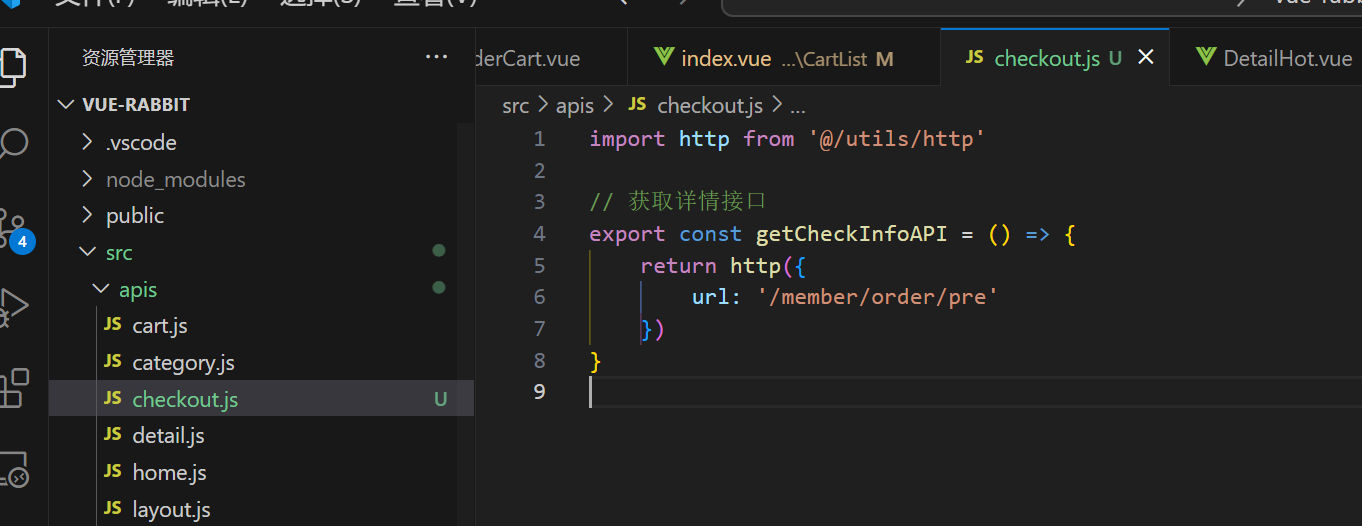The image size is (1362, 526).
Task: Open cart.js in the file tree
Action: coord(262,326)
